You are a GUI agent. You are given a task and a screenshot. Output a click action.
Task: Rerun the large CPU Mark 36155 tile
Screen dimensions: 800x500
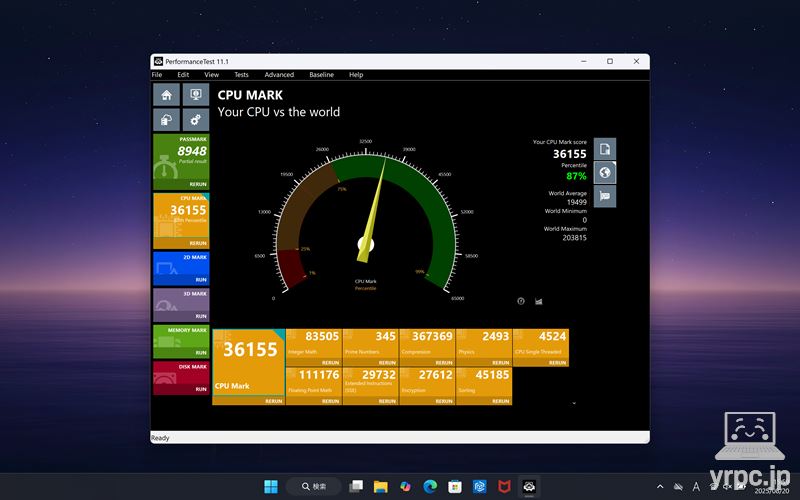[274, 401]
